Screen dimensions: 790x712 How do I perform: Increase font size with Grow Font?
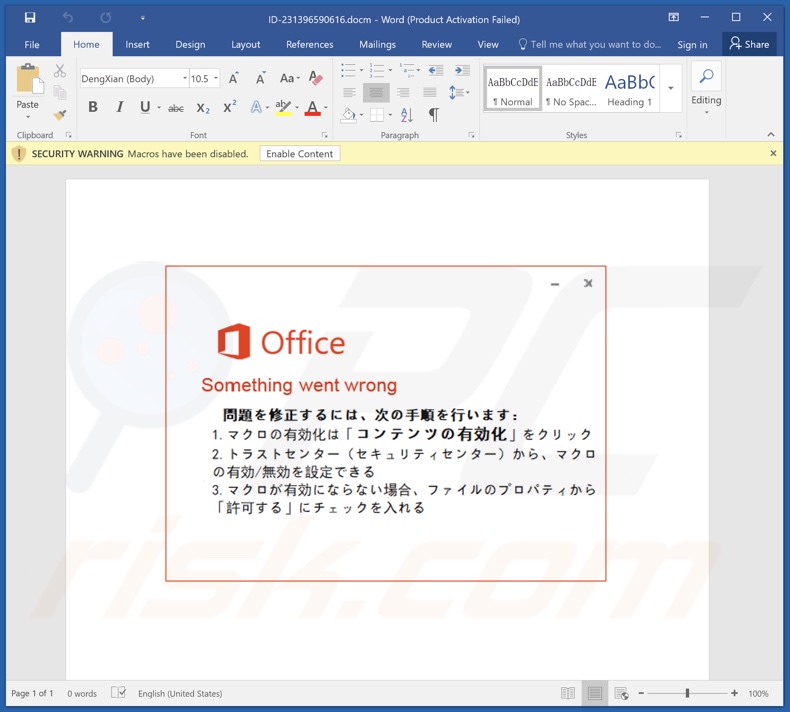(x=233, y=78)
